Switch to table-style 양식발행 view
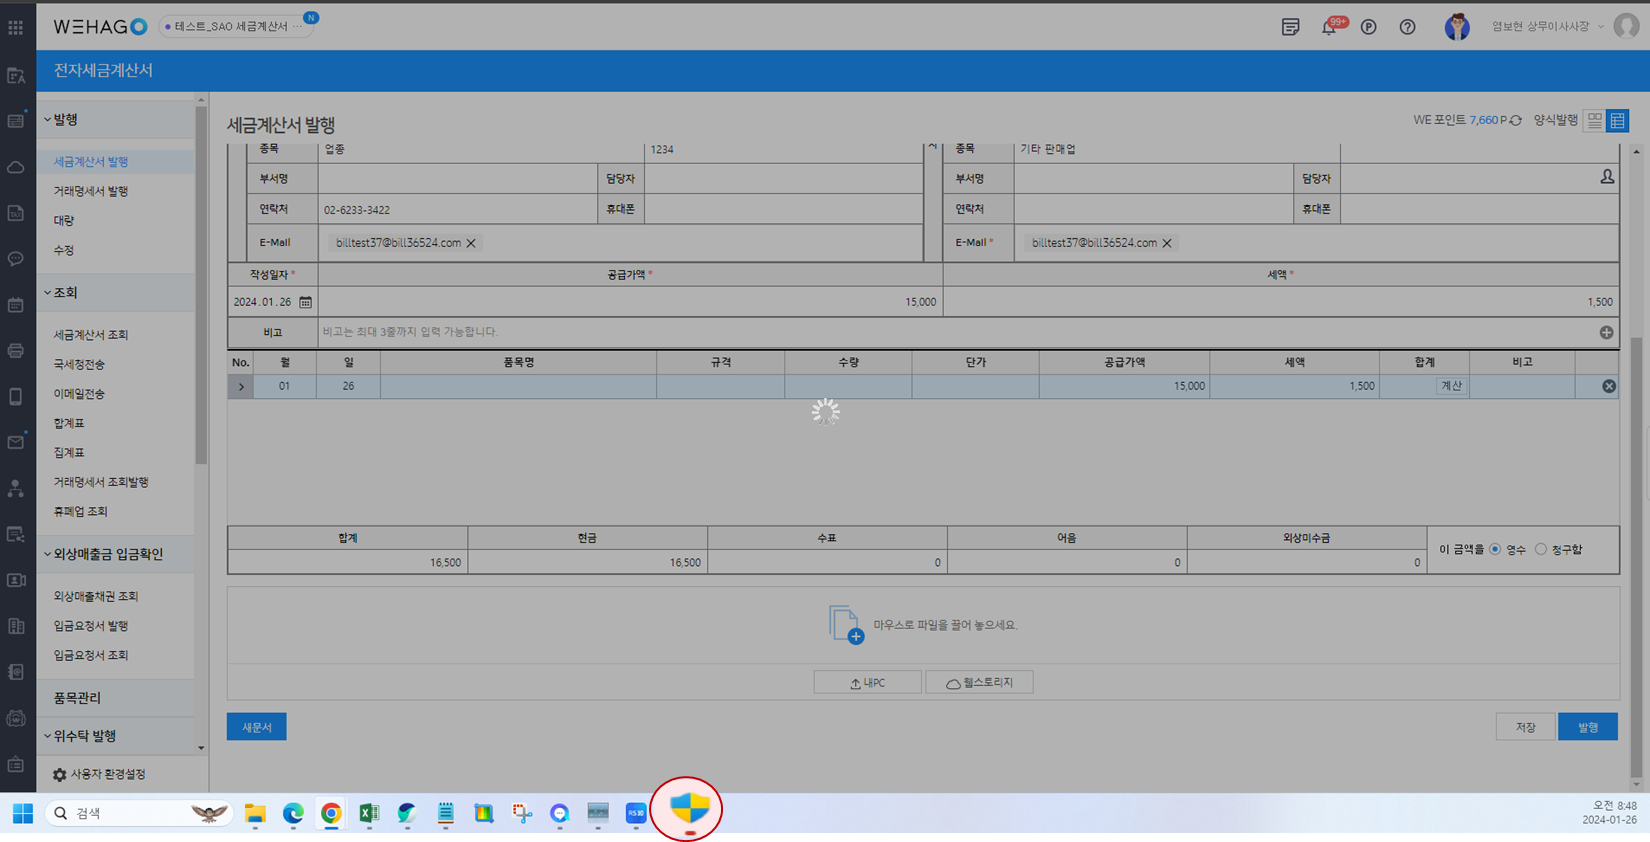The image size is (1650, 842). pos(1617,121)
